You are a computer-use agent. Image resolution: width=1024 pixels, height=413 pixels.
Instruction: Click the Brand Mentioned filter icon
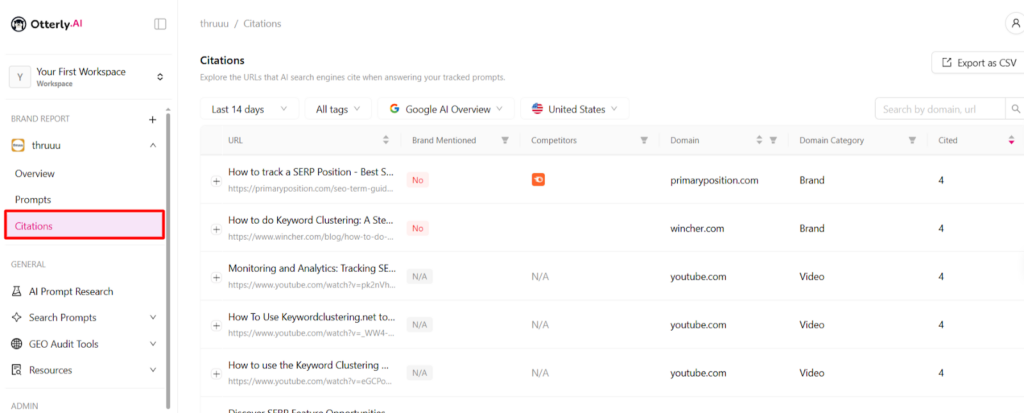tap(505, 141)
